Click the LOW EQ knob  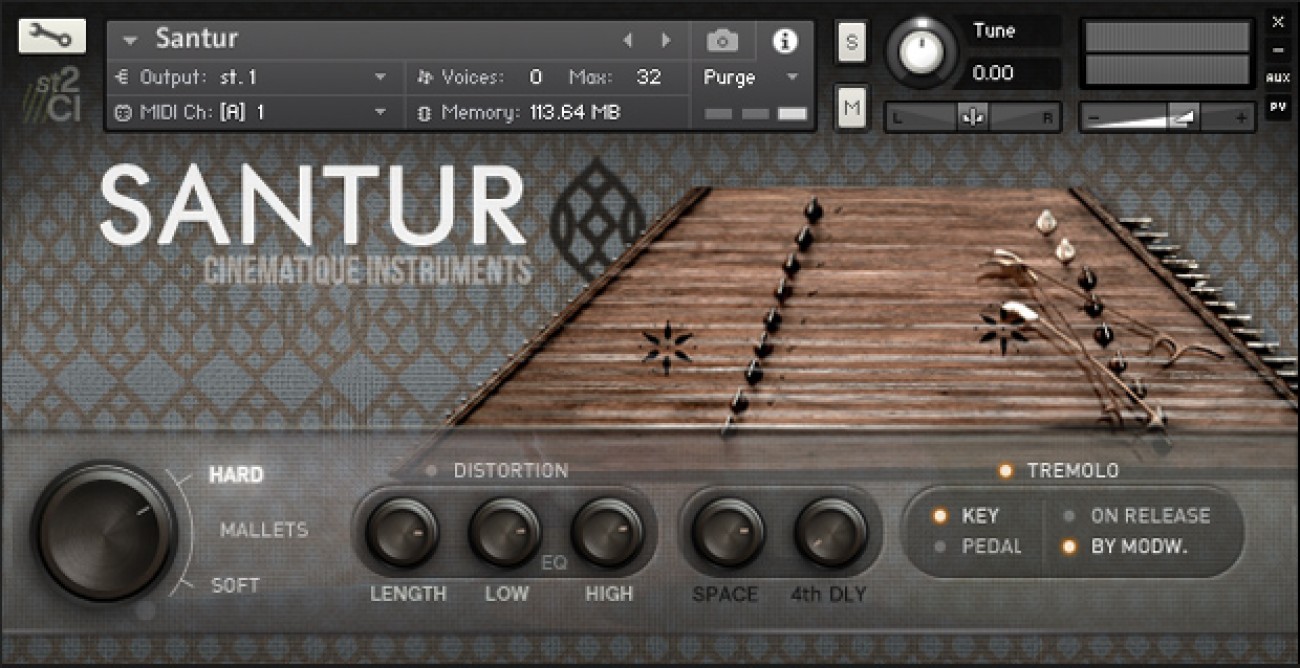505,532
